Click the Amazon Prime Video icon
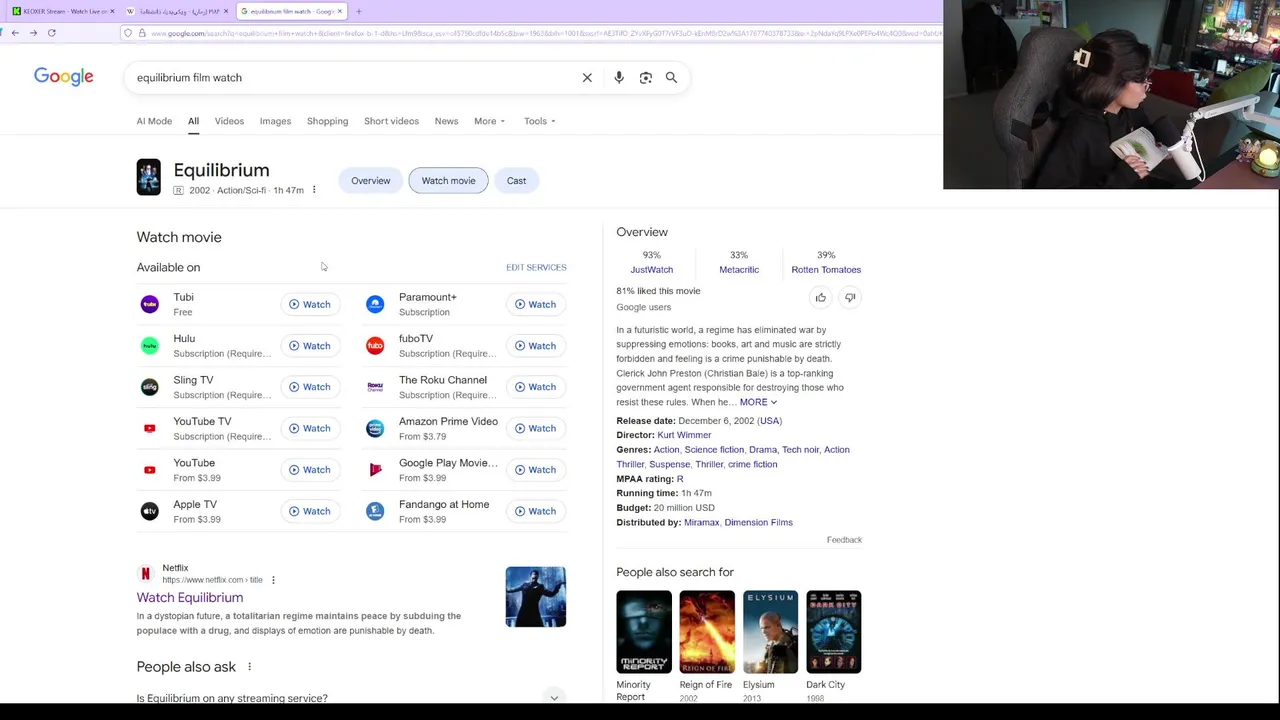The height and width of the screenshot is (720, 1280). click(x=375, y=428)
